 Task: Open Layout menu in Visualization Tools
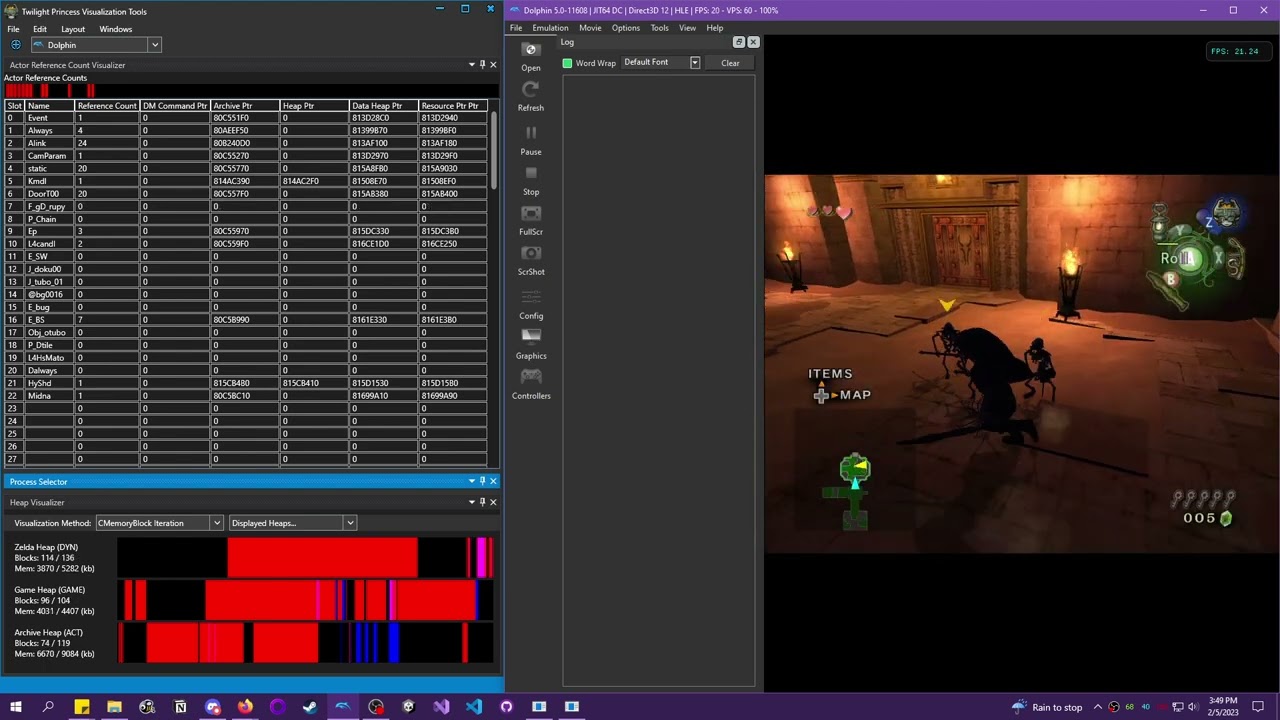coord(73,29)
